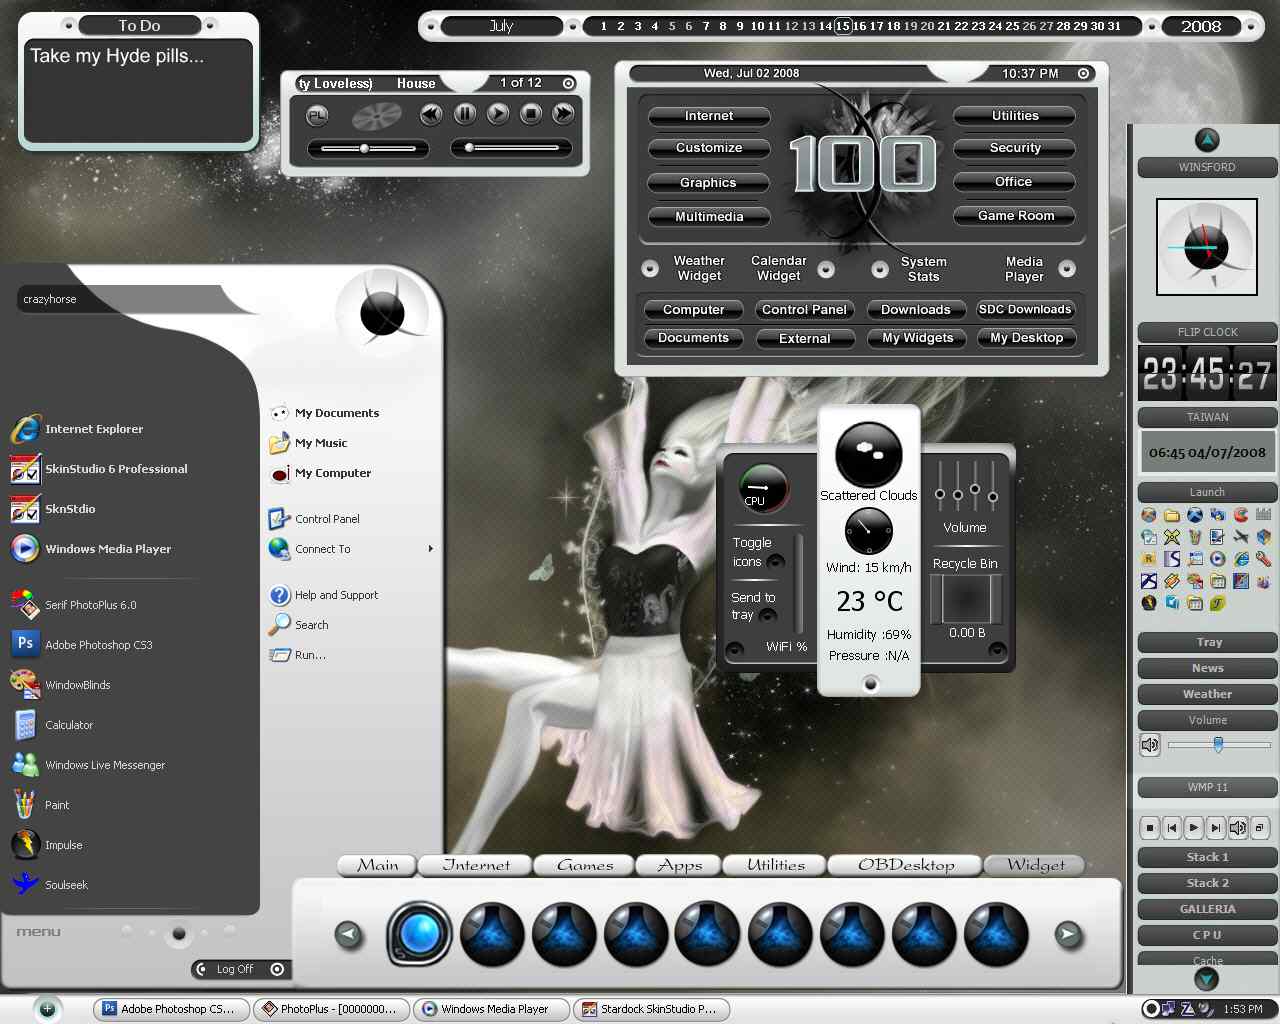Switch to the Internet dock tab

pyautogui.click(x=475, y=865)
